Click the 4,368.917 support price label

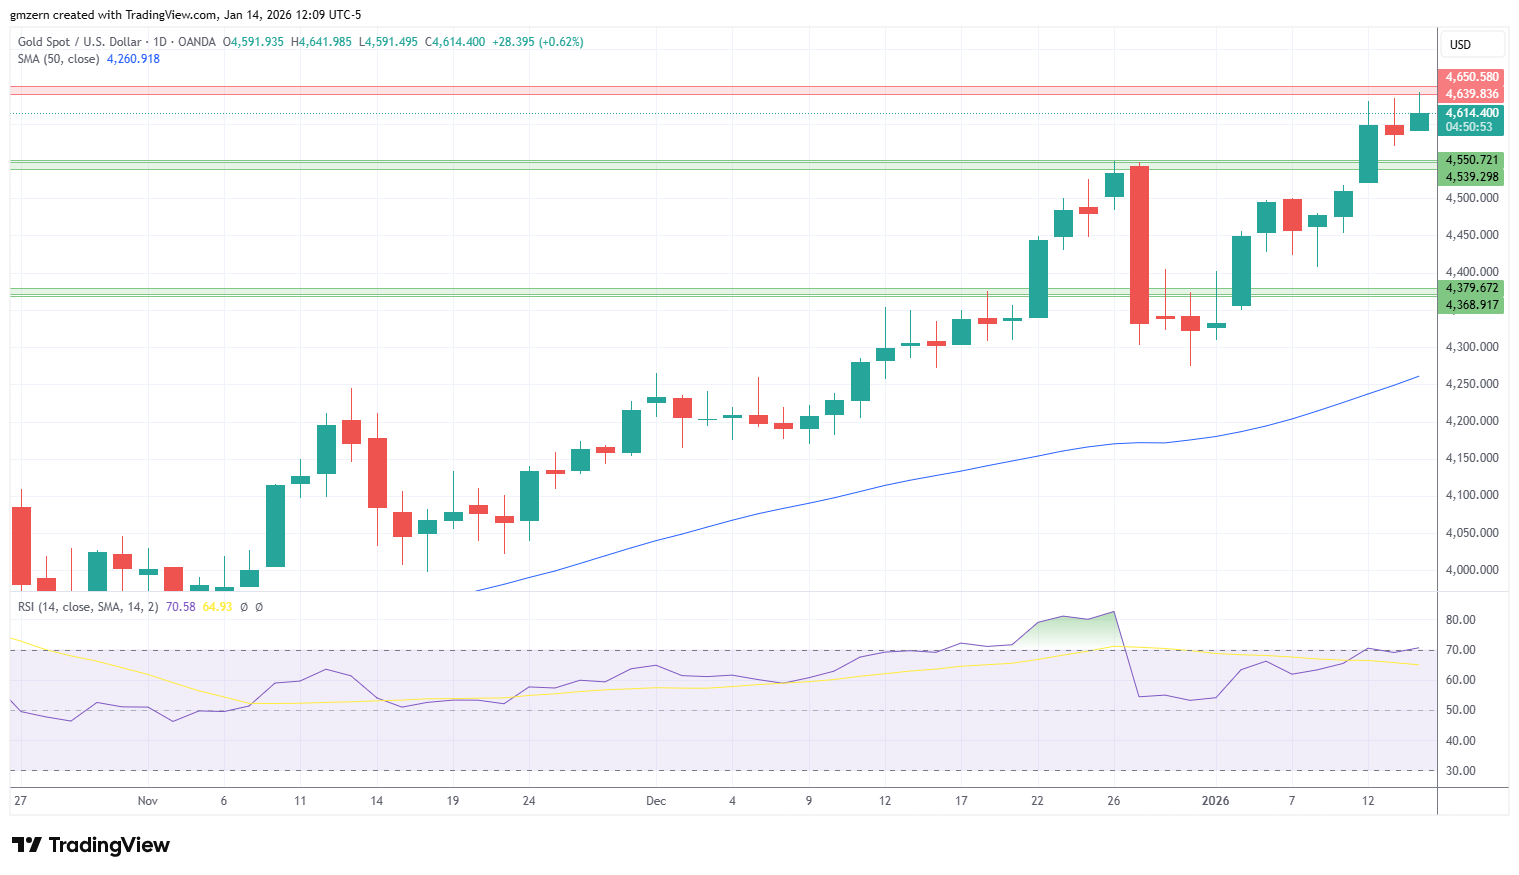(1471, 305)
